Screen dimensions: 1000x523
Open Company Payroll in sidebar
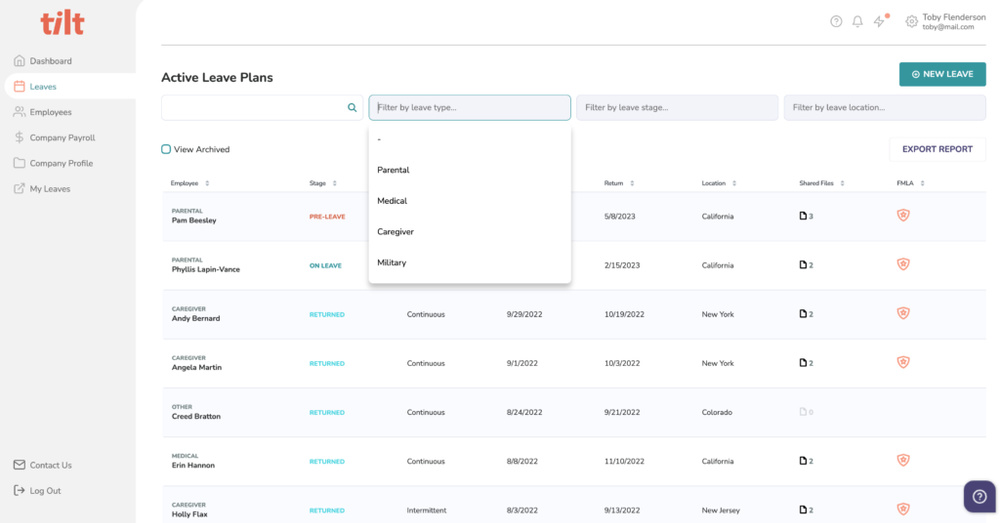point(54,138)
